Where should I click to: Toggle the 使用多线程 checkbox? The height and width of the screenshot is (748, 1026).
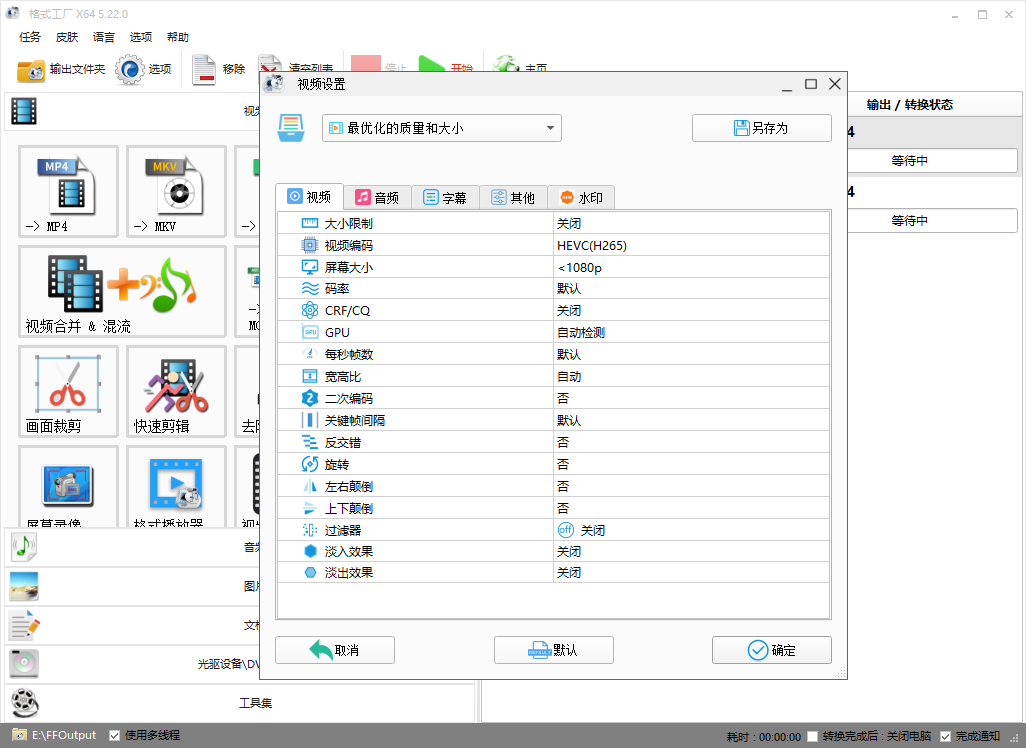115,735
